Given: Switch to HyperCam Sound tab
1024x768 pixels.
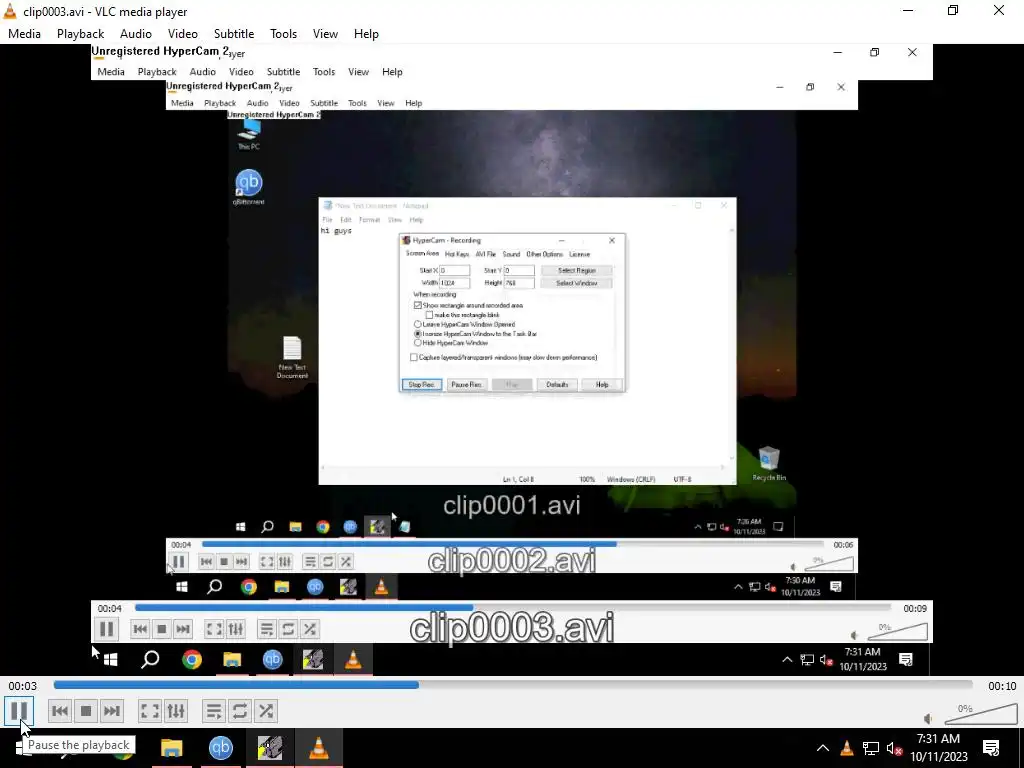Looking at the screenshot, I should pyautogui.click(x=511, y=254).
